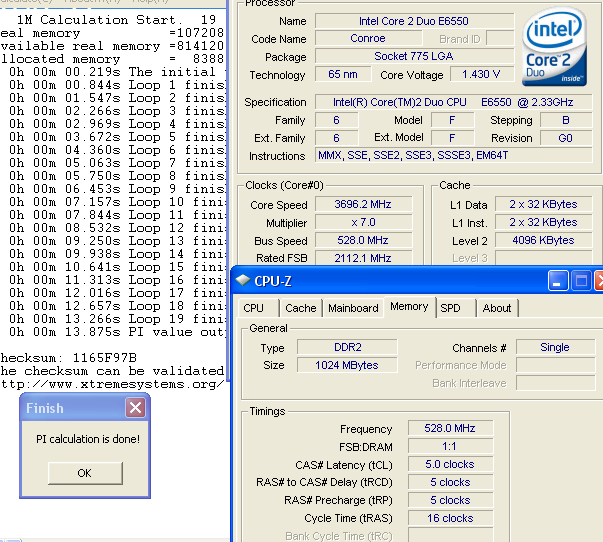Viewport: 603px width, 542px height.
Task: Open the Mainboard tab in CPU-Z
Action: coord(353,308)
